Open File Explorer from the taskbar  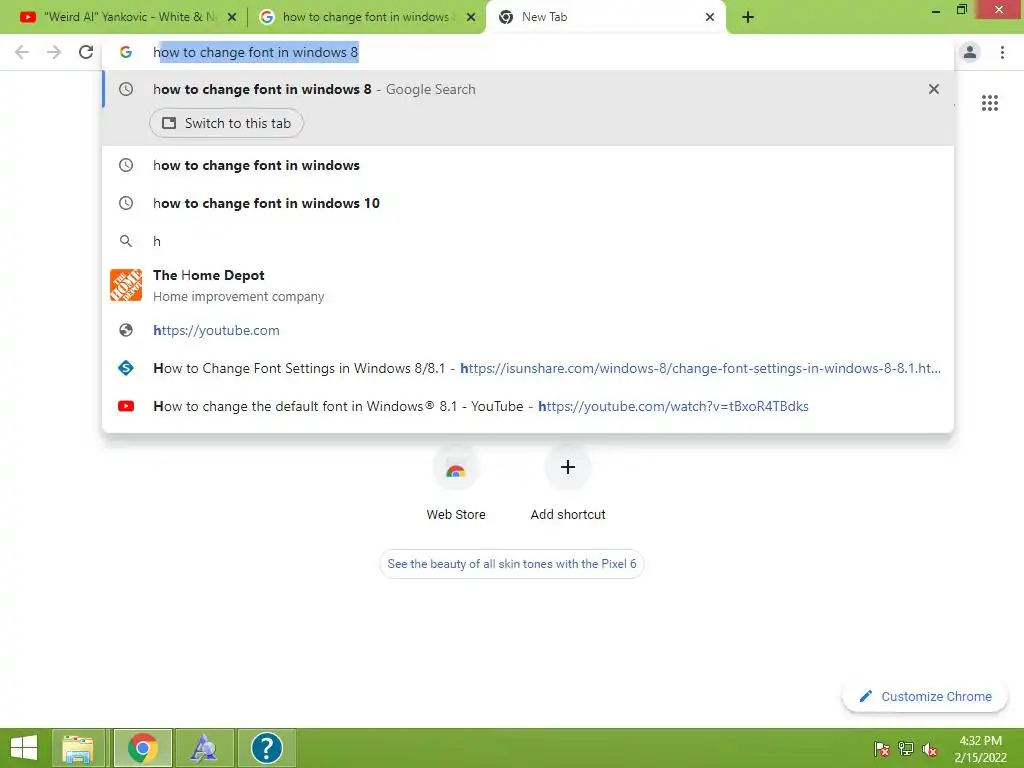[x=78, y=748]
